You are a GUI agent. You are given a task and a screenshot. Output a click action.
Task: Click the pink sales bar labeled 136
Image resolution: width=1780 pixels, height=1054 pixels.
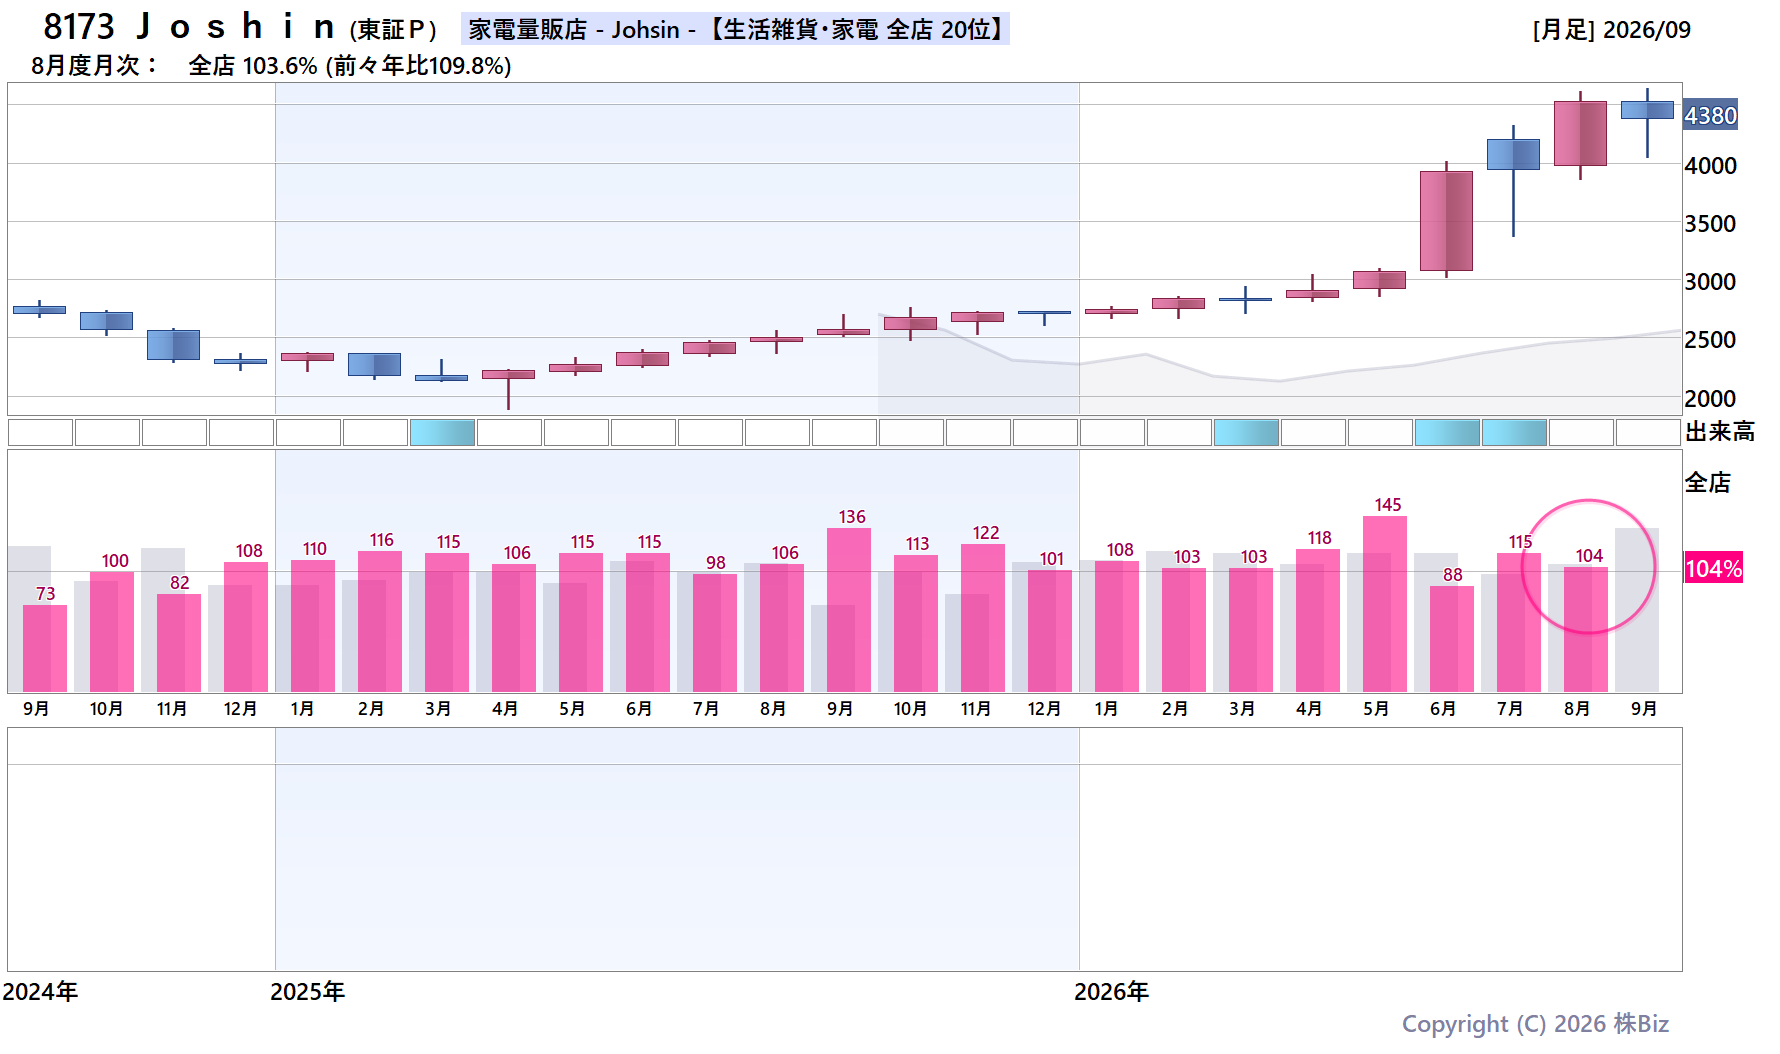[x=849, y=610]
